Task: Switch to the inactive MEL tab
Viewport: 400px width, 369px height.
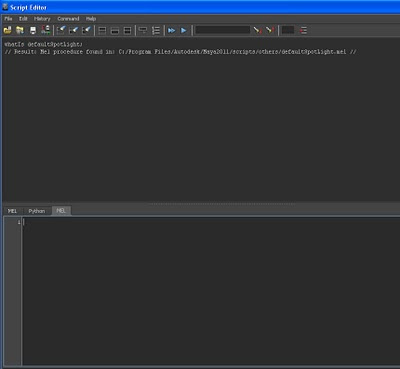Action: point(12,211)
